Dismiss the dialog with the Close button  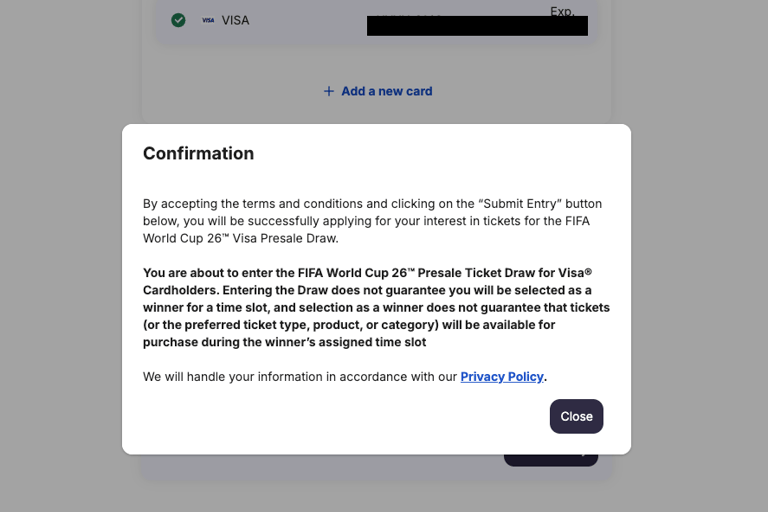click(576, 416)
